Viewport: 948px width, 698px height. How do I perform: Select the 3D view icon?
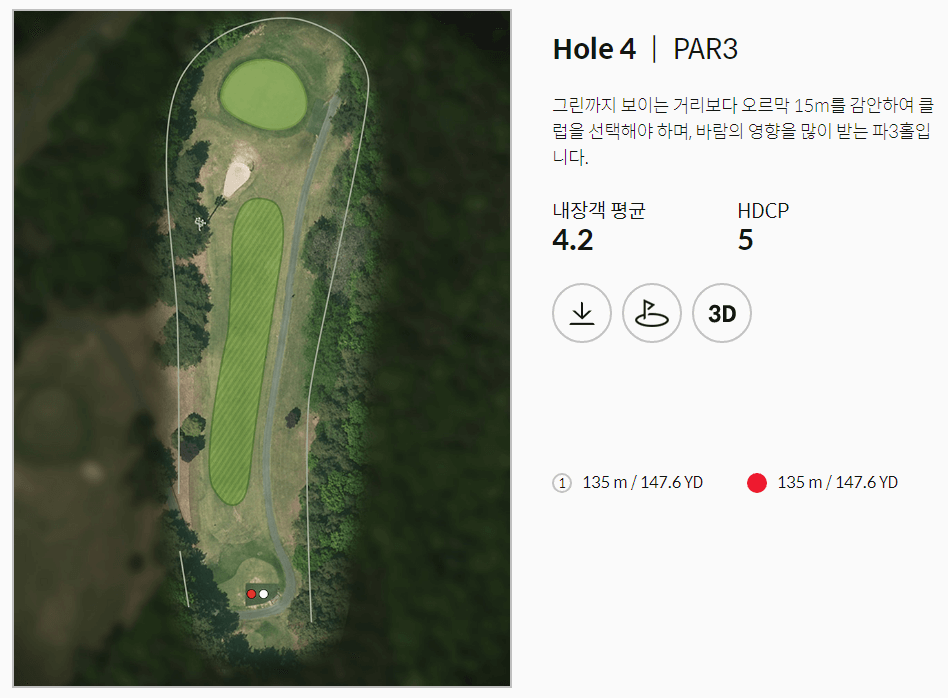(721, 313)
